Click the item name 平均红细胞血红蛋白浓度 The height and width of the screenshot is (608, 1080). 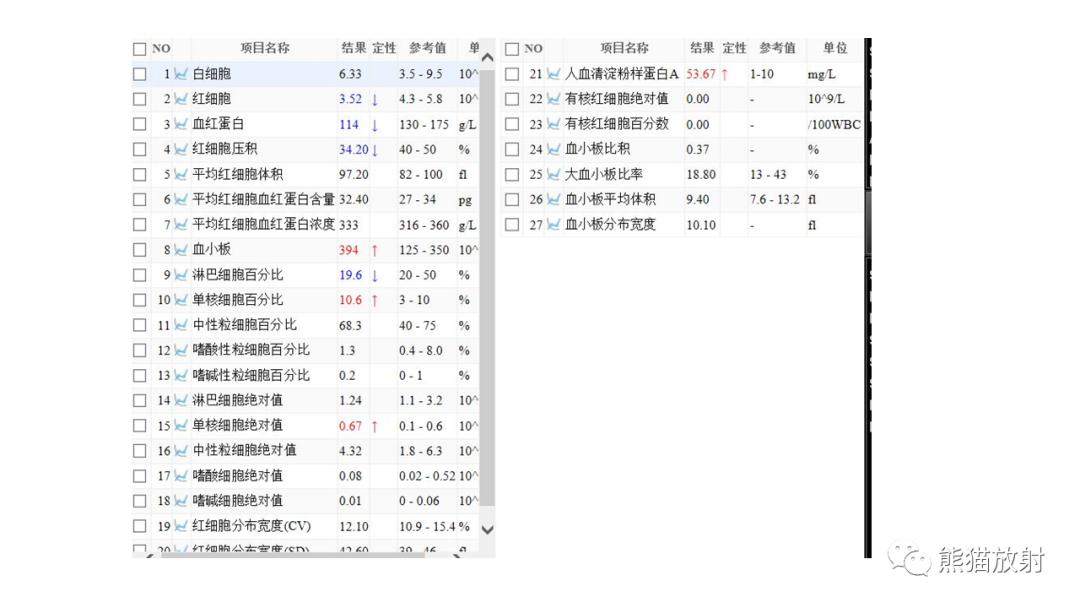(263, 224)
